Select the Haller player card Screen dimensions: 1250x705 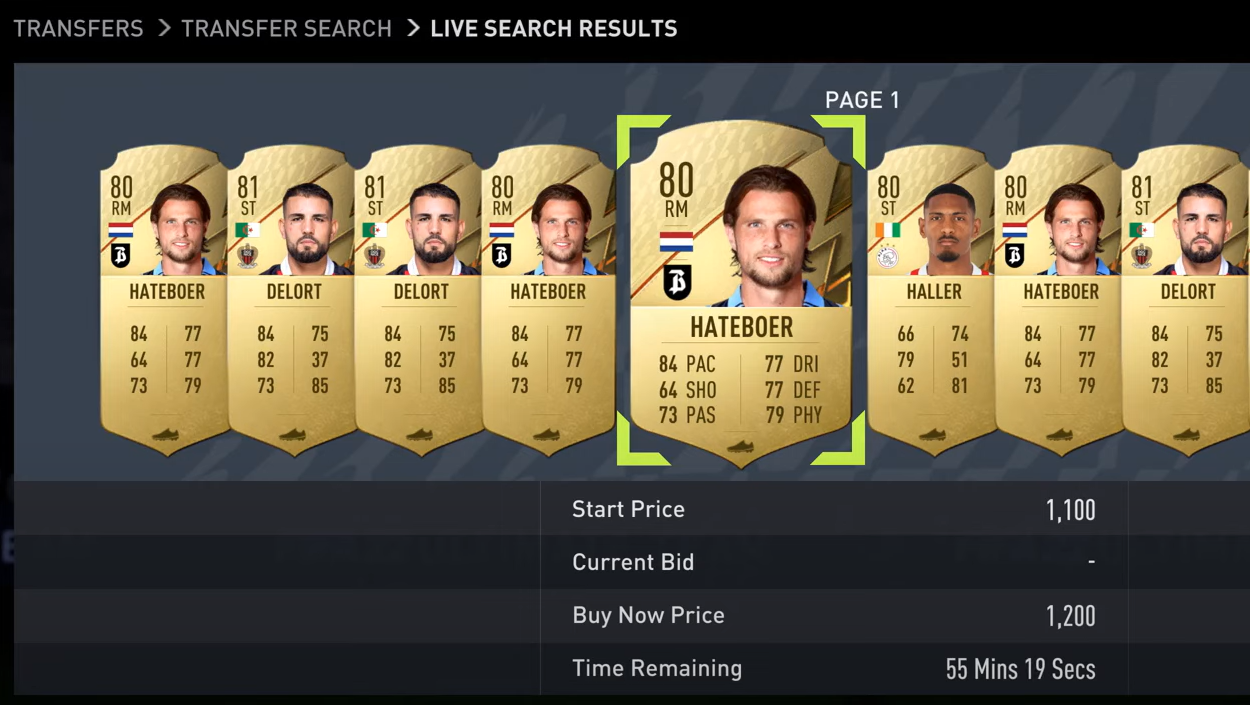point(930,300)
